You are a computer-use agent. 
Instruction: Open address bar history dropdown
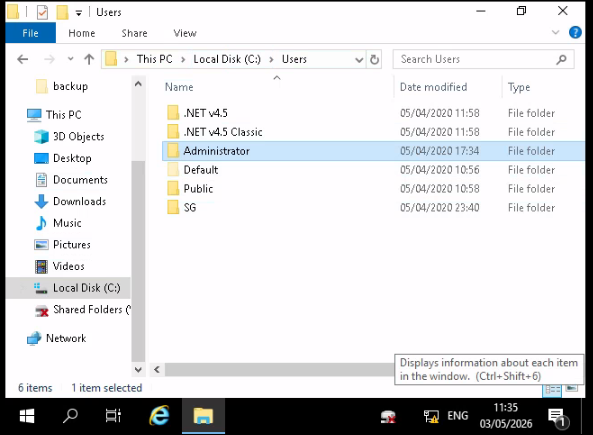pyautogui.click(x=359, y=60)
